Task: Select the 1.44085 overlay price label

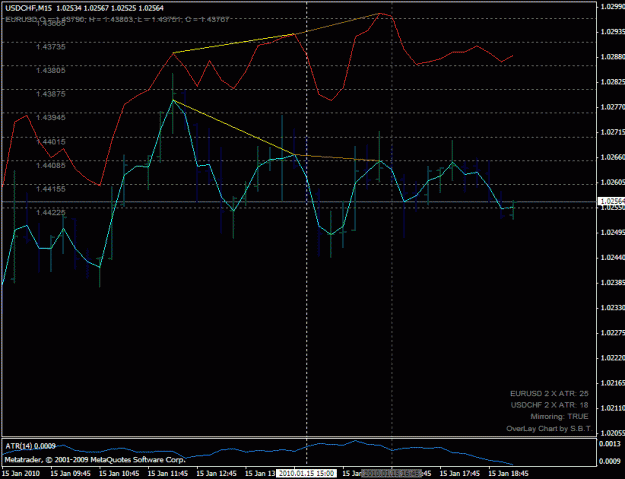Action: pyautogui.click(x=51, y=165)
